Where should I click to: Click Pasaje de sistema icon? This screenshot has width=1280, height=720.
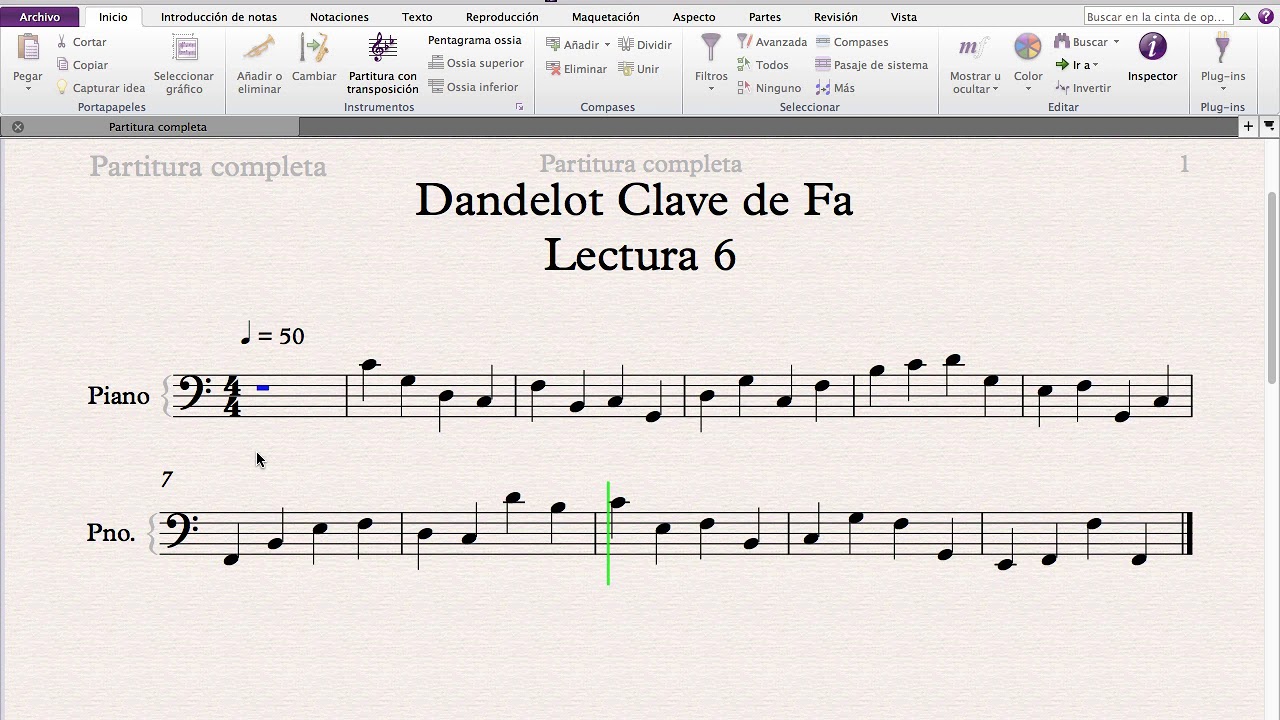pyautogui.click(x=823, y=65)
